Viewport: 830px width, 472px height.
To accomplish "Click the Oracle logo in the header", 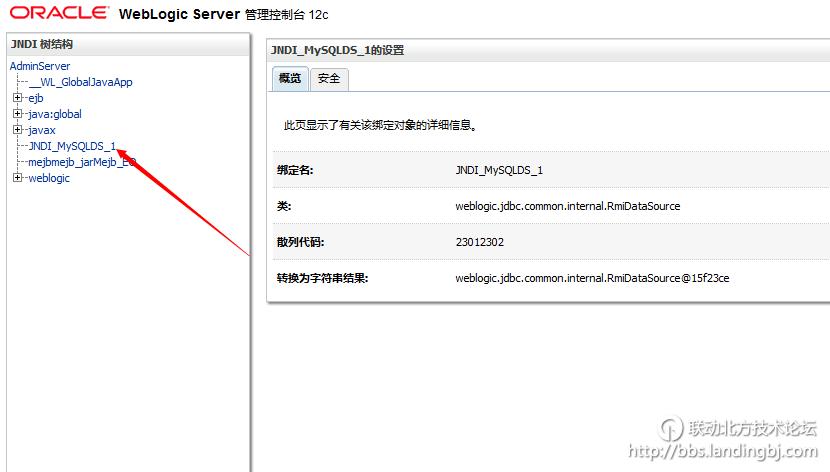I will [x=59, y=13].
